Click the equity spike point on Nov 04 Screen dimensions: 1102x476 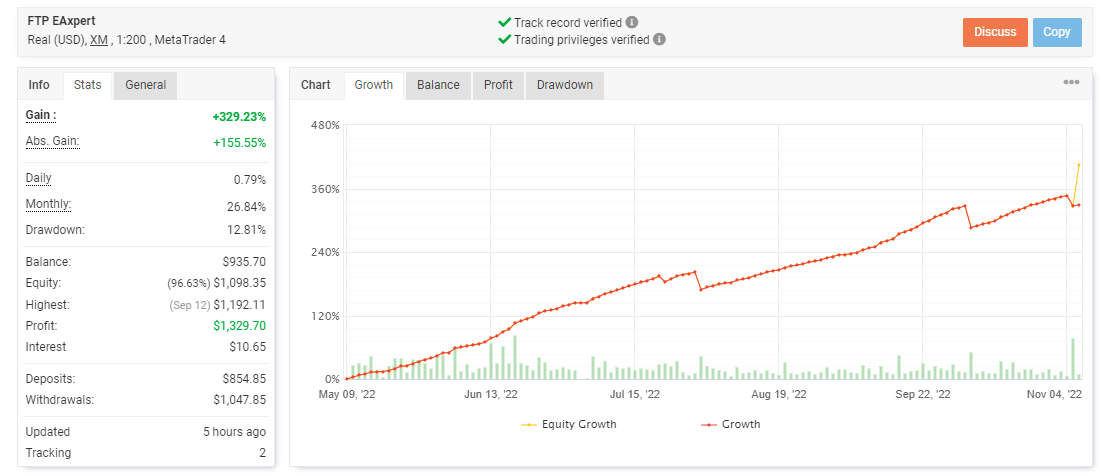point(1079,164)
